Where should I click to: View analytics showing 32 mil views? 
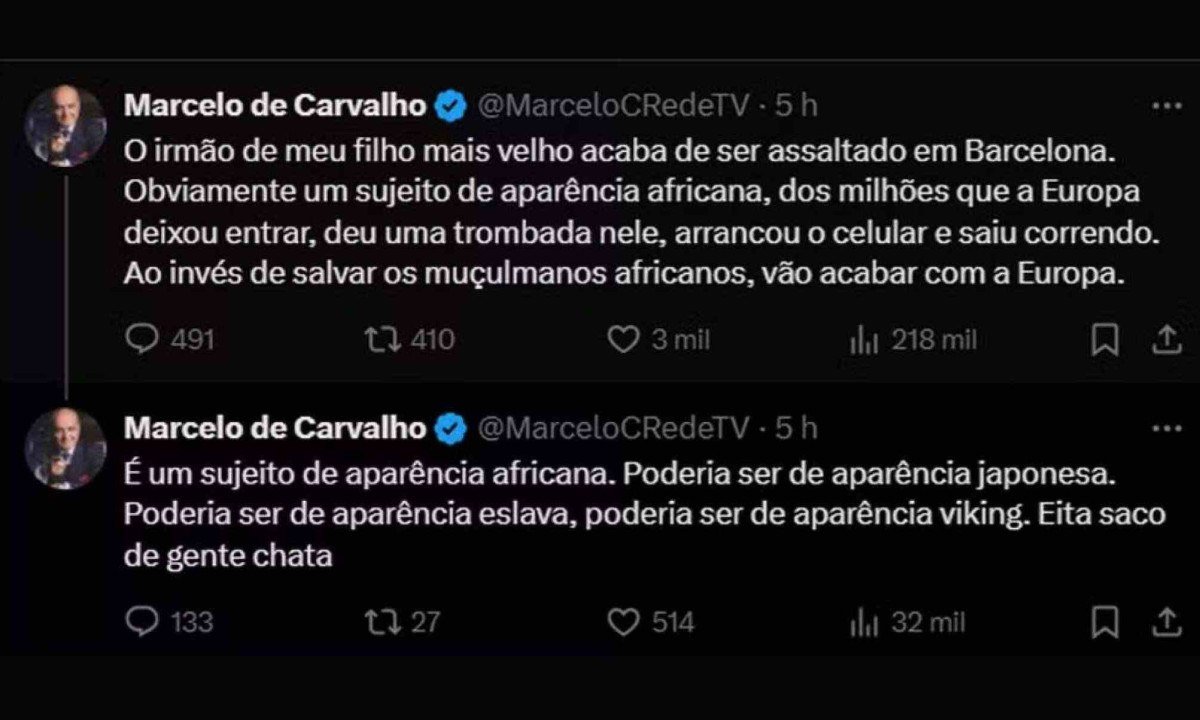pos(863,623)
